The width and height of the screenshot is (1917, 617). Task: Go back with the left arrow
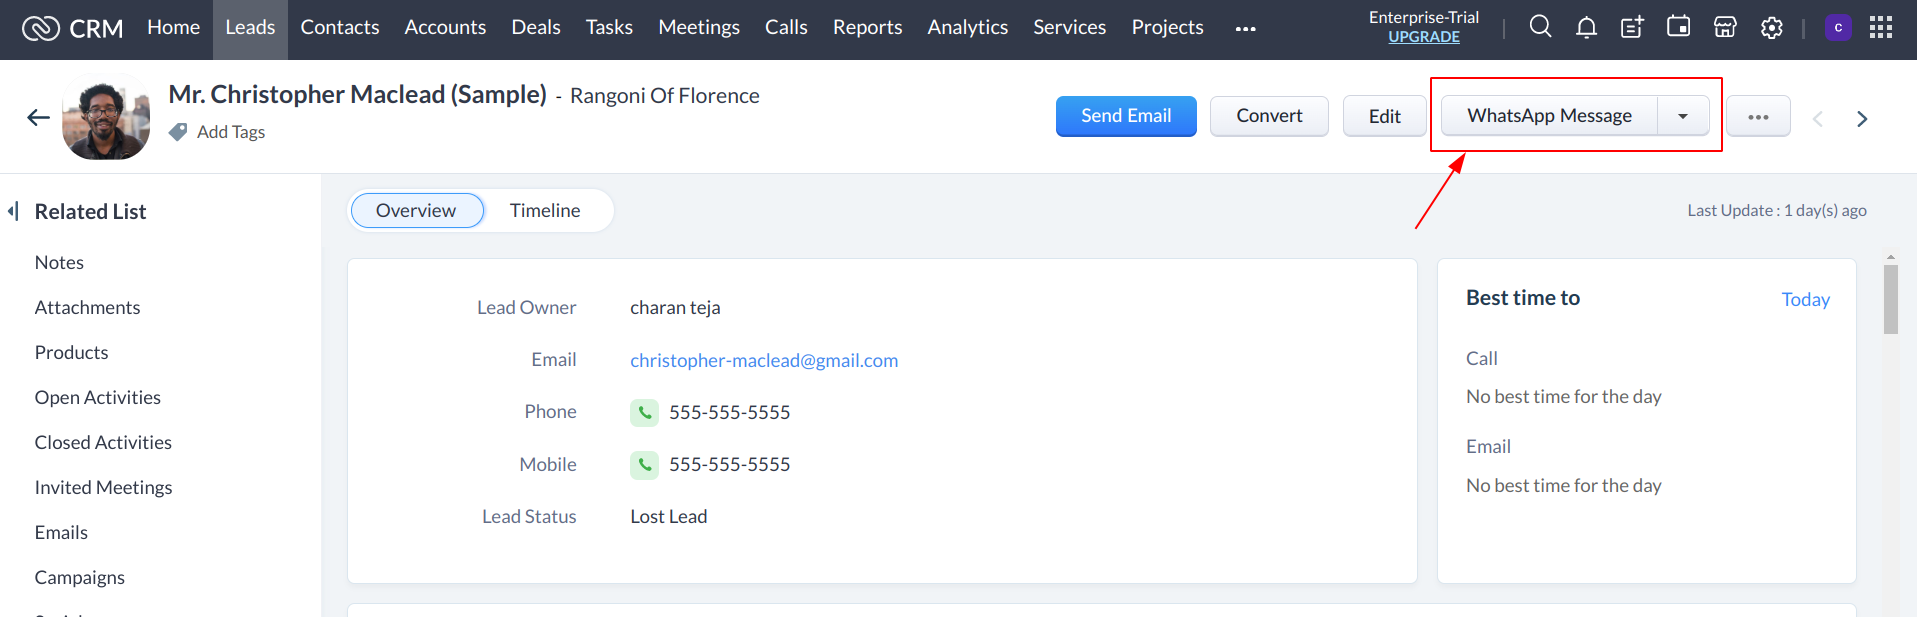tap(38, 118)
